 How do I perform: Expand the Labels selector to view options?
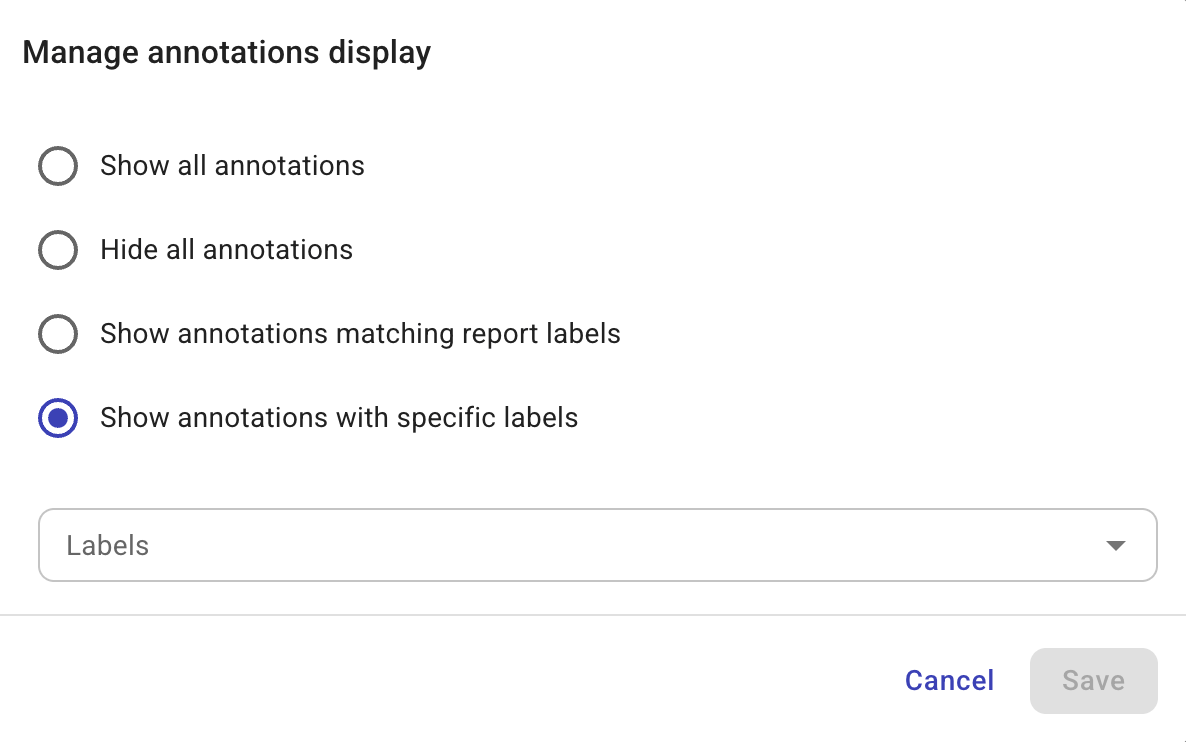point(597,545)
